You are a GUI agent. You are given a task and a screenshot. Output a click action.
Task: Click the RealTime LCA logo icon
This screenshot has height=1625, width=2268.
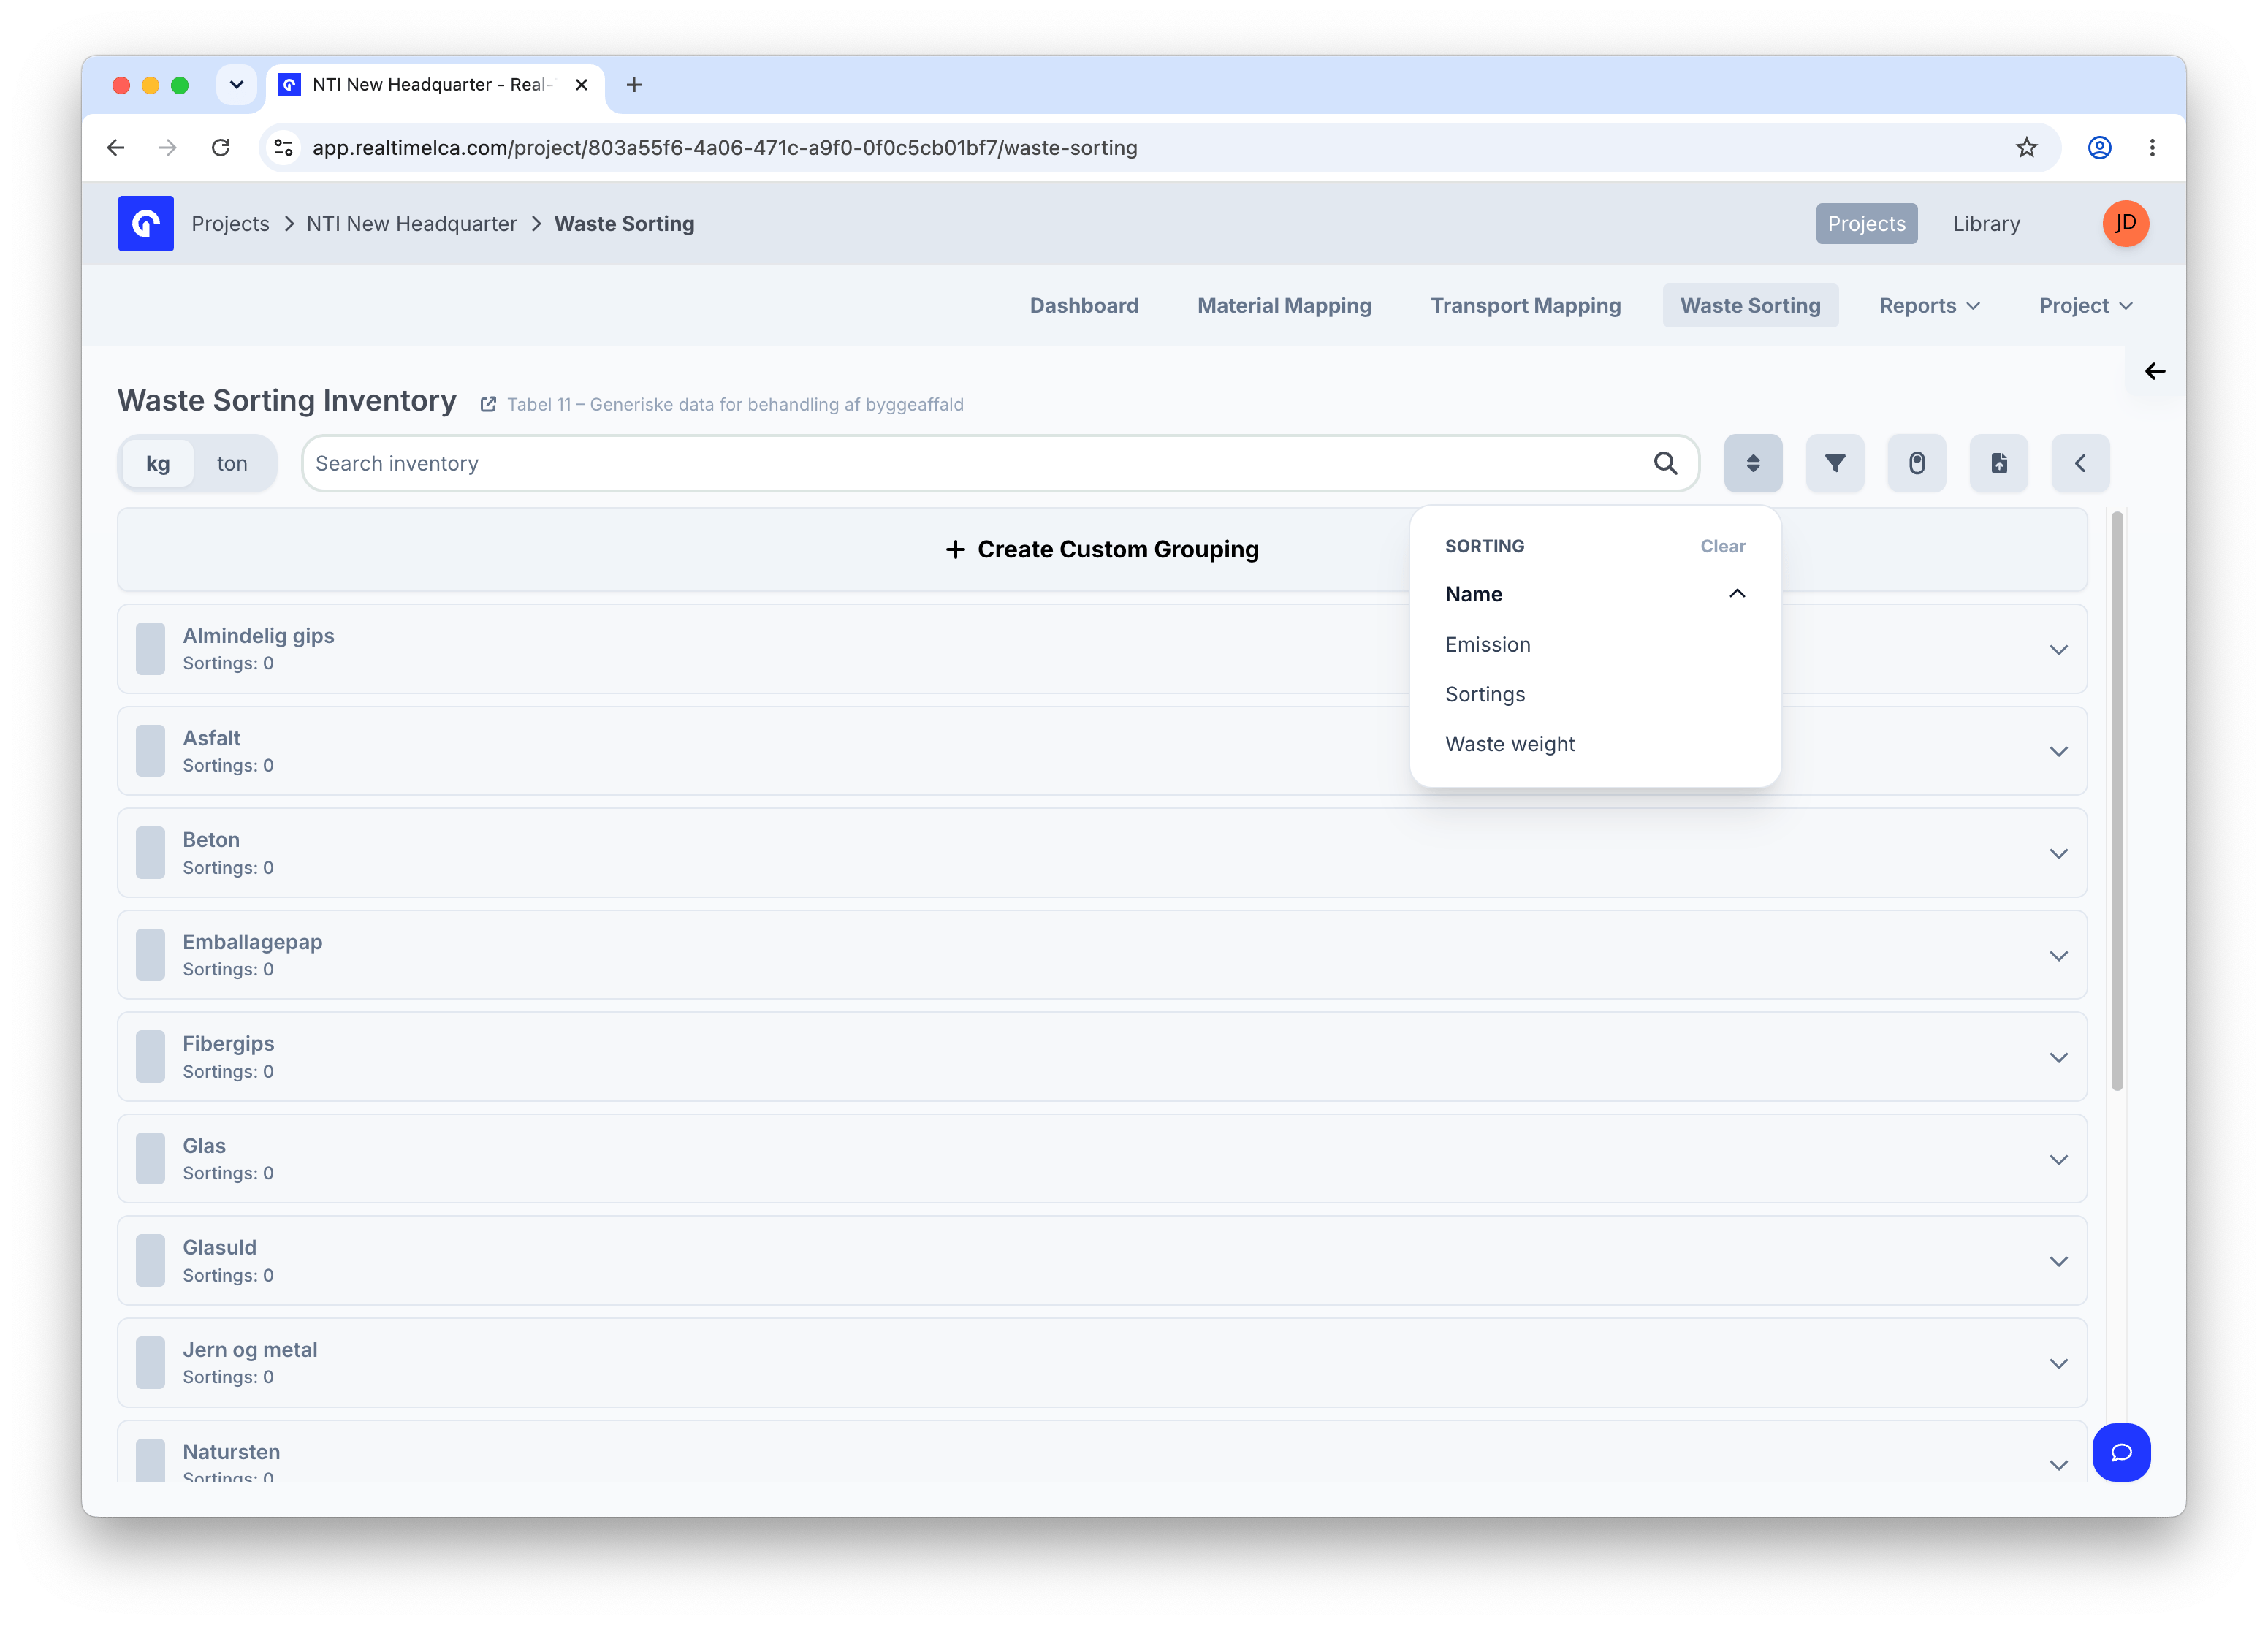tap(146, 223)
